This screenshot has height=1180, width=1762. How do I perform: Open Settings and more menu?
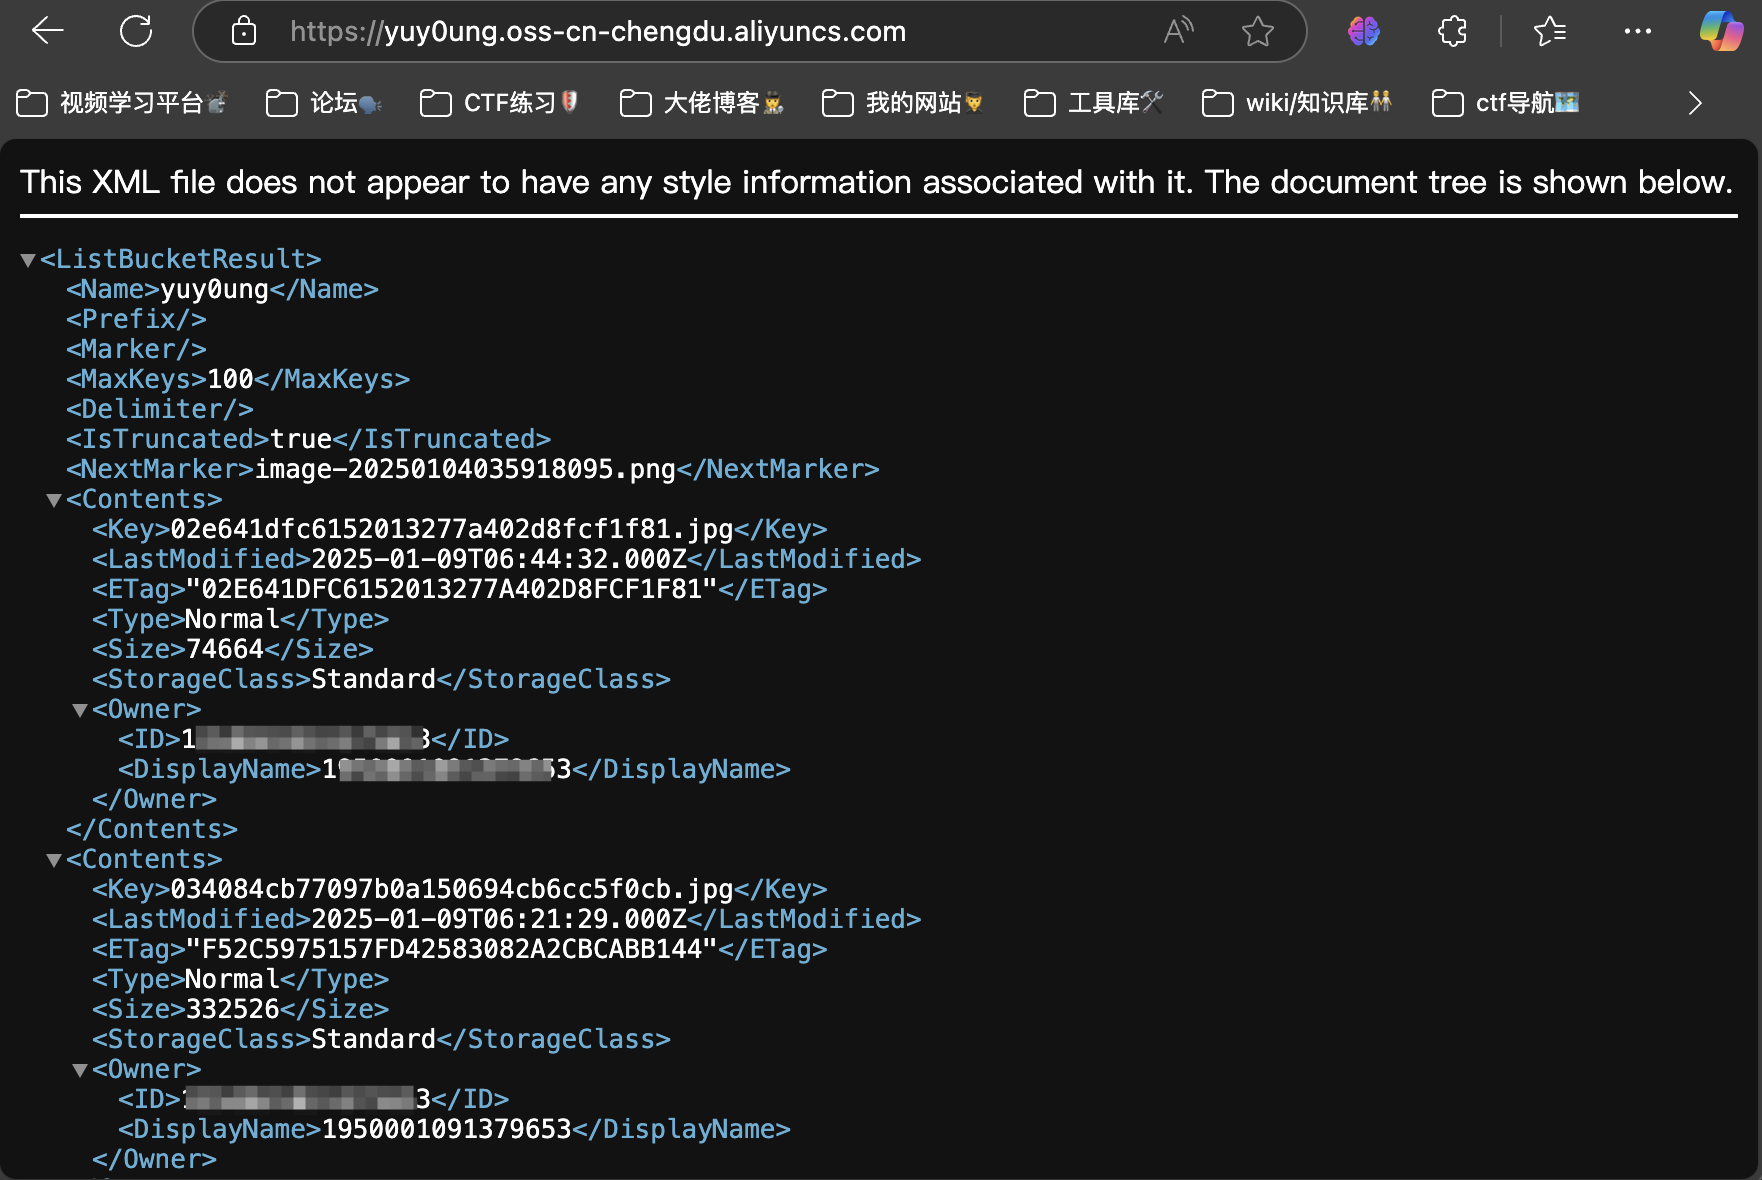(x=1637, y=32)
